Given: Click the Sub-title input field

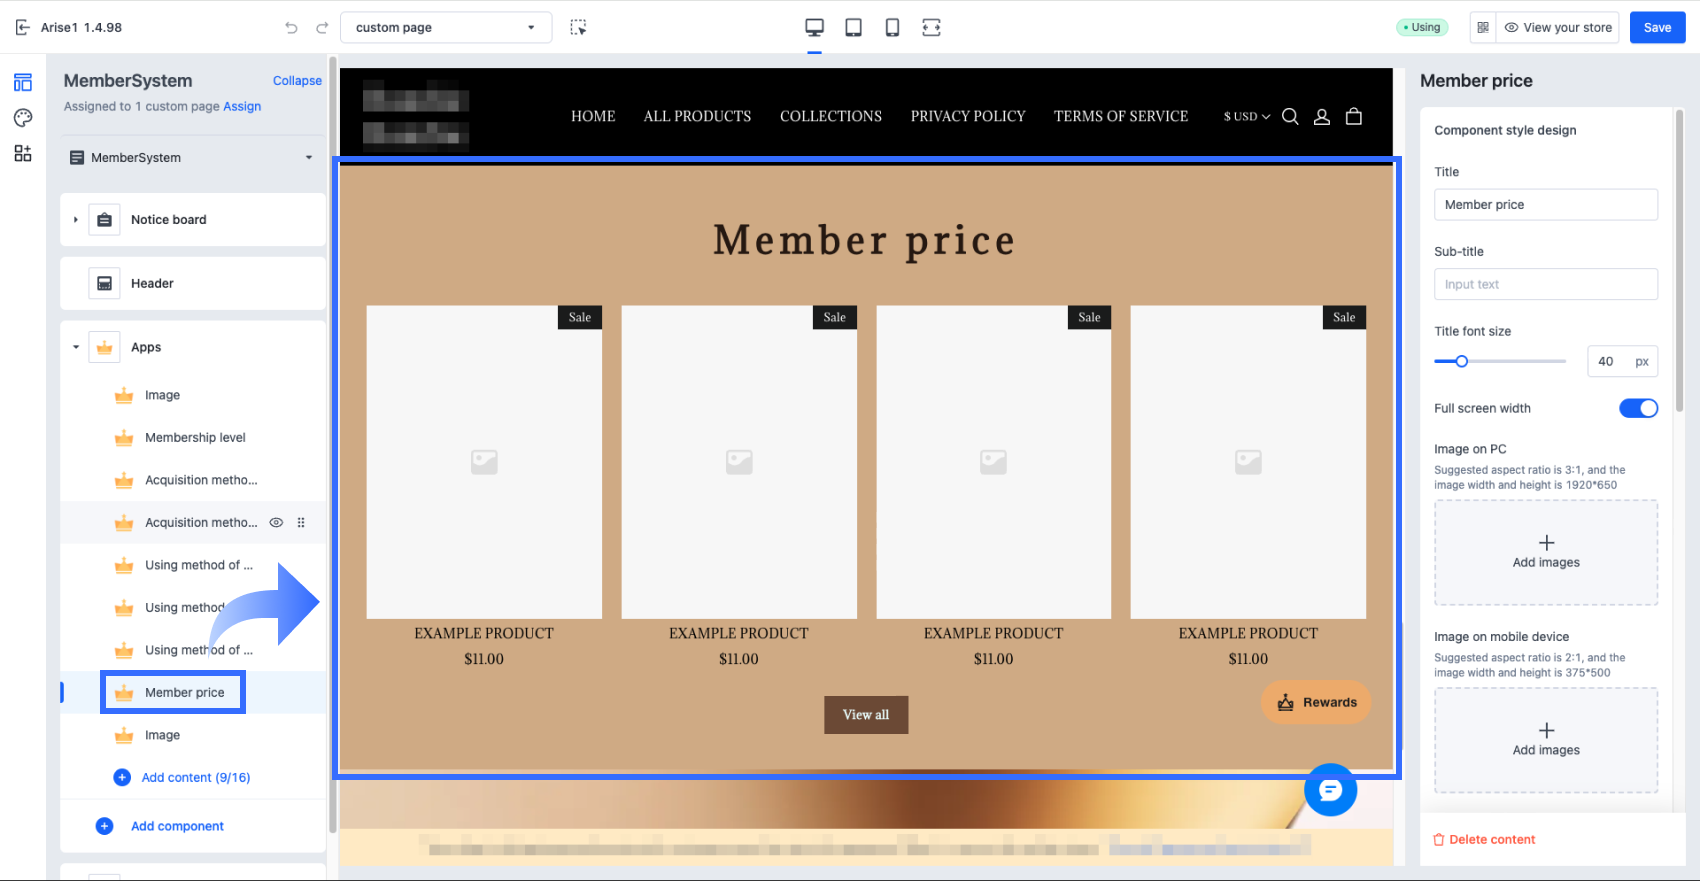Looking at the screenshot, I should click(1546, 284).
